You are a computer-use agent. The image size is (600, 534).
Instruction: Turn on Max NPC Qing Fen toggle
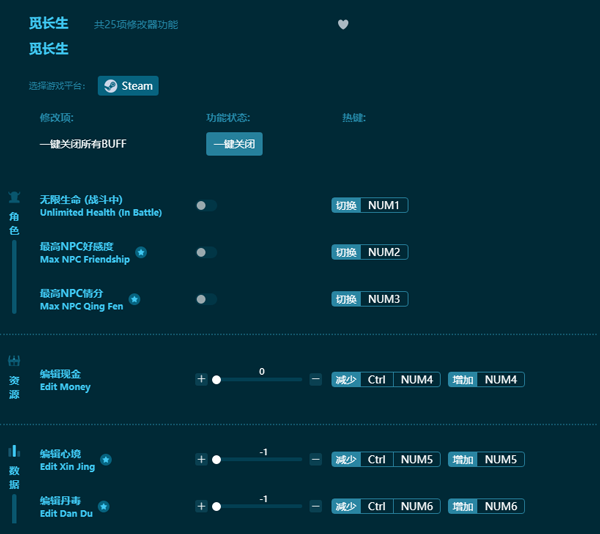[x=206, y=299]
